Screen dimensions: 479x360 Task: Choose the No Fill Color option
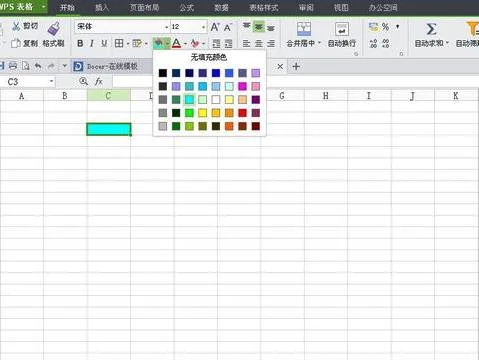[x=209, y=57]
